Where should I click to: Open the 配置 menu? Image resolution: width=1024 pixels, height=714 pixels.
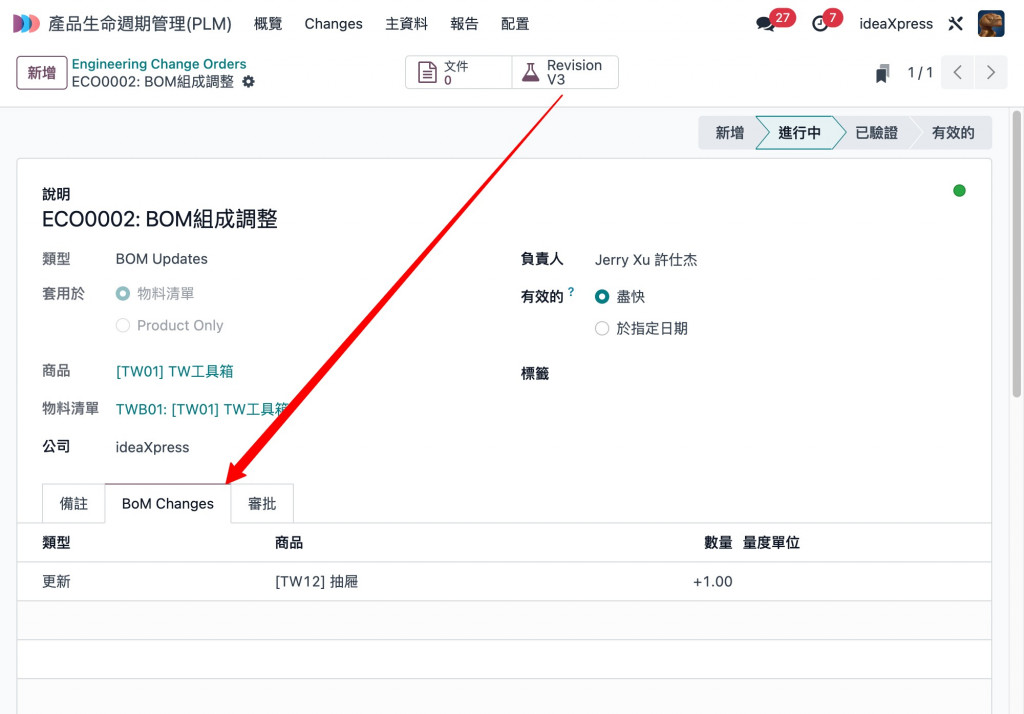point(515,24)
